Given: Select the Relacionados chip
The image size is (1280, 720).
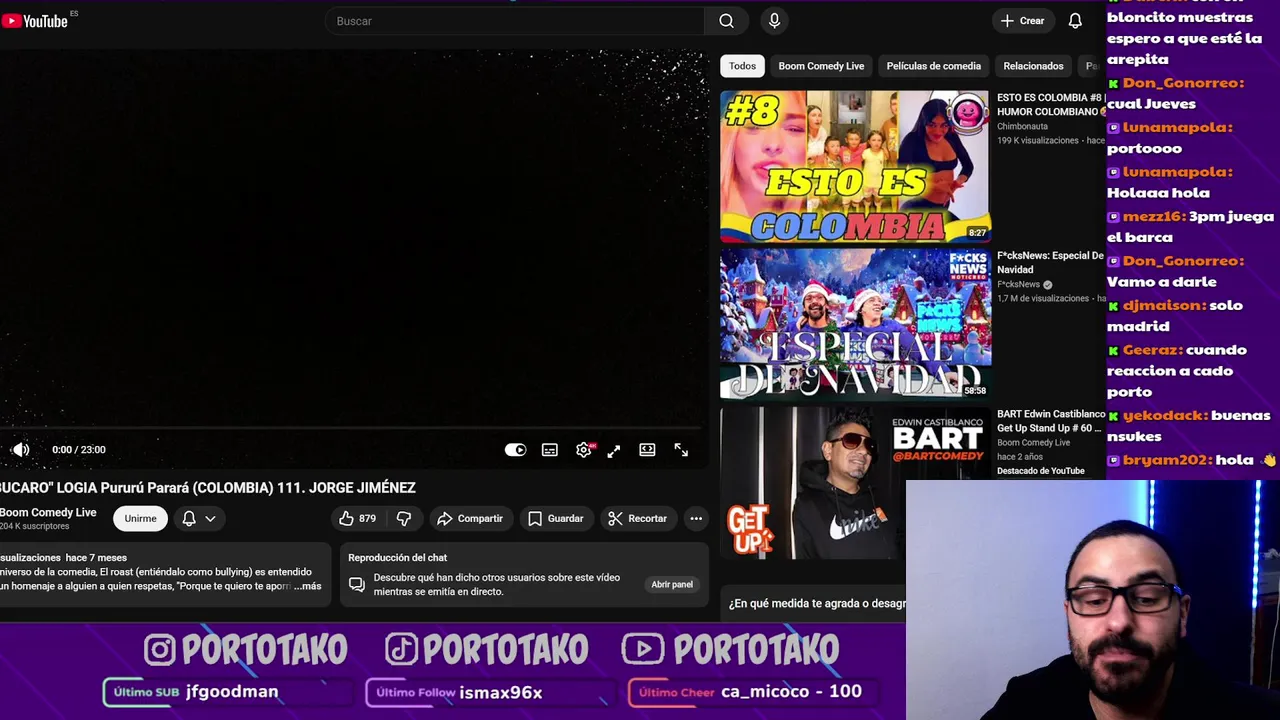Looking at the screenshot, I should pyautogui.click(x=1033, y=66).
